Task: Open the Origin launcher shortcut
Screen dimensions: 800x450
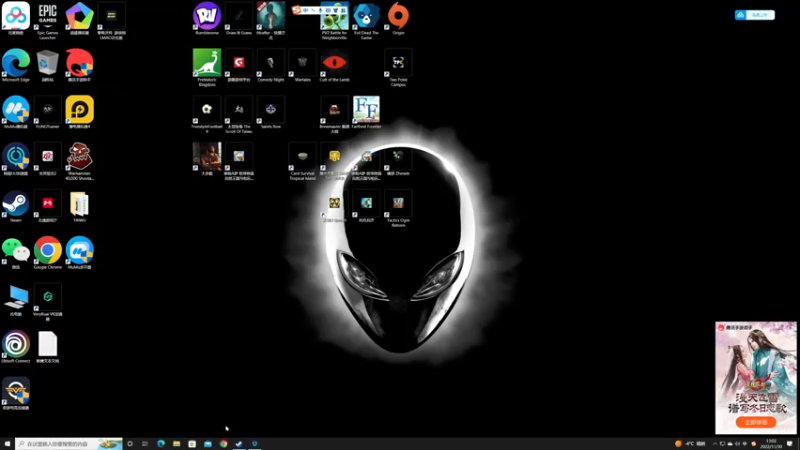Action: (398, 19)
